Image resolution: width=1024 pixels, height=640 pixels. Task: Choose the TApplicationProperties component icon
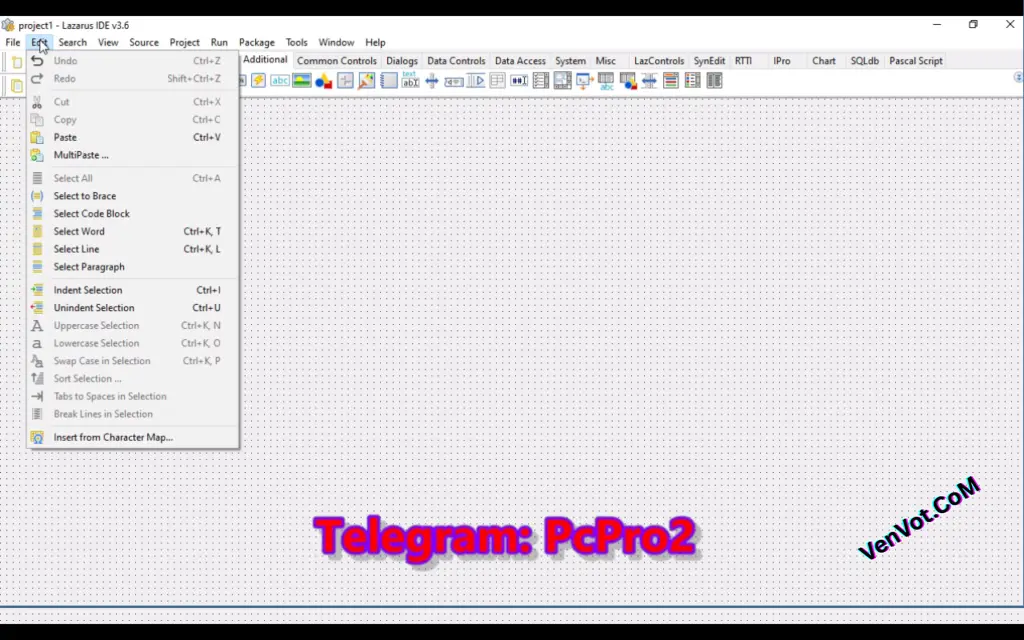pos(584,80)
